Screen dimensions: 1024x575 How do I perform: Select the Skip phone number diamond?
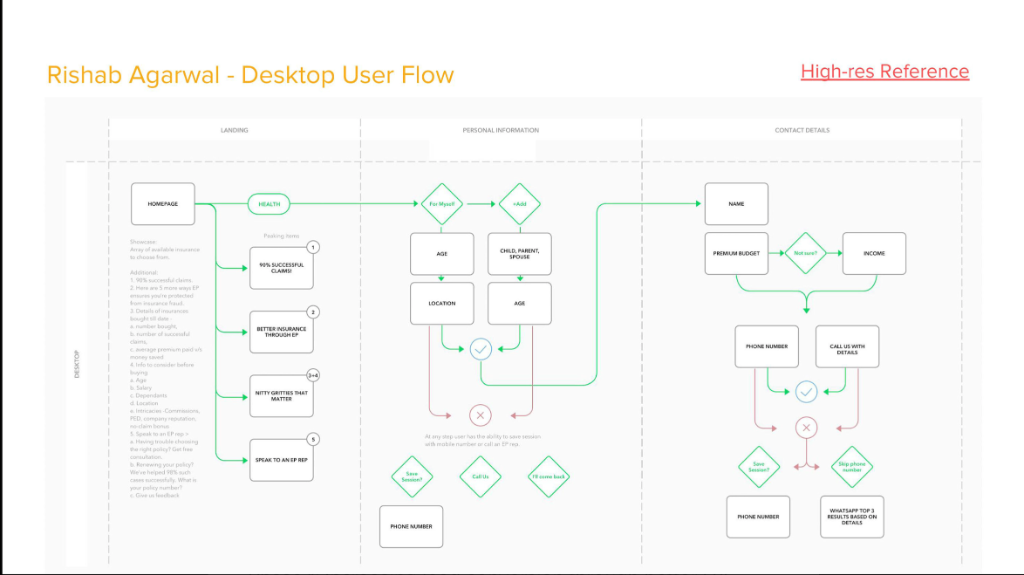point(852,467)
